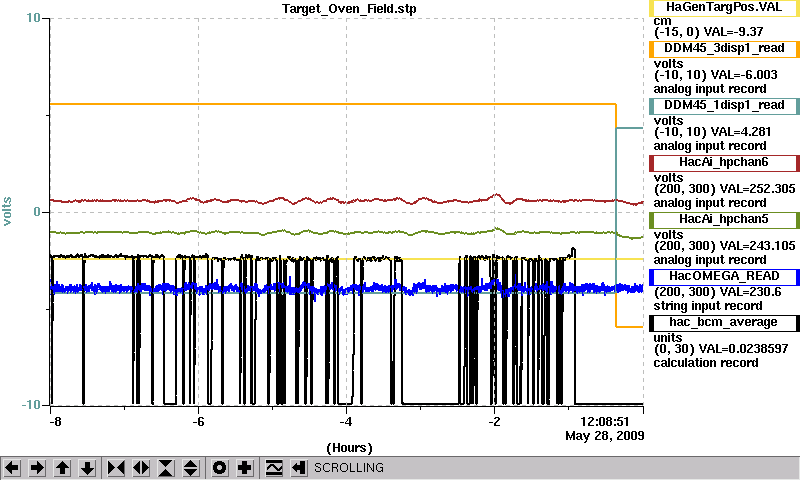Select the hac_bcm_average legend entry
This screenshot has height=480, width=800.
pyautogui.click(x=724, y=323)
